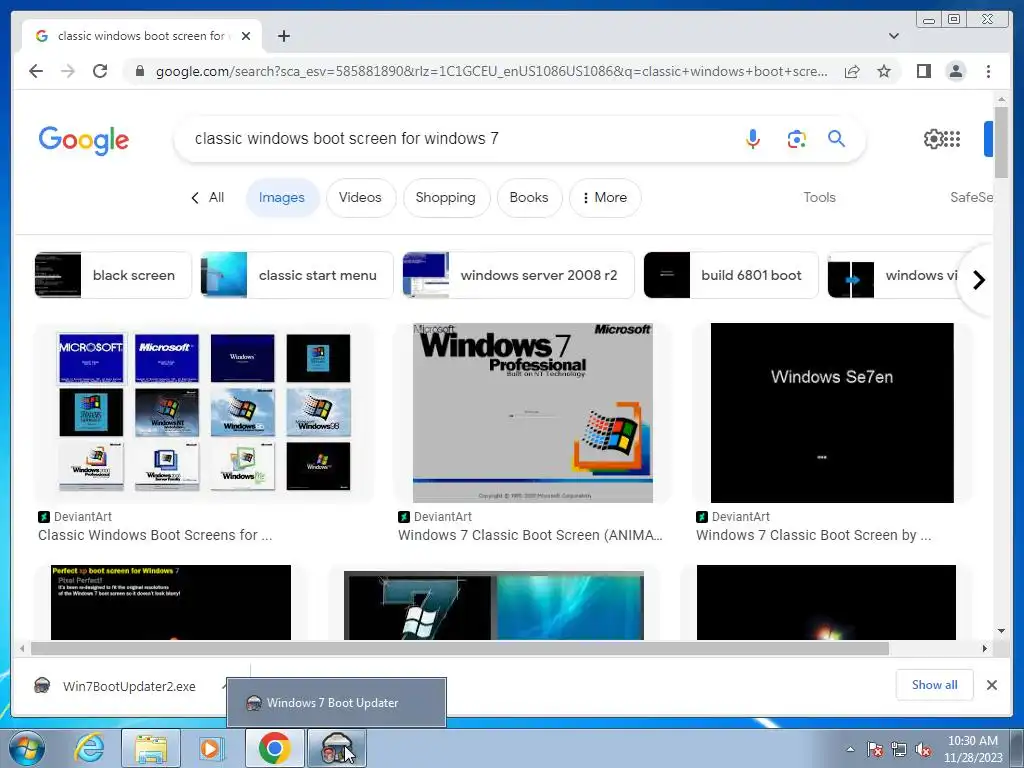Open Action Center flag icon
1024x768 pixels.
coord(874,749)
